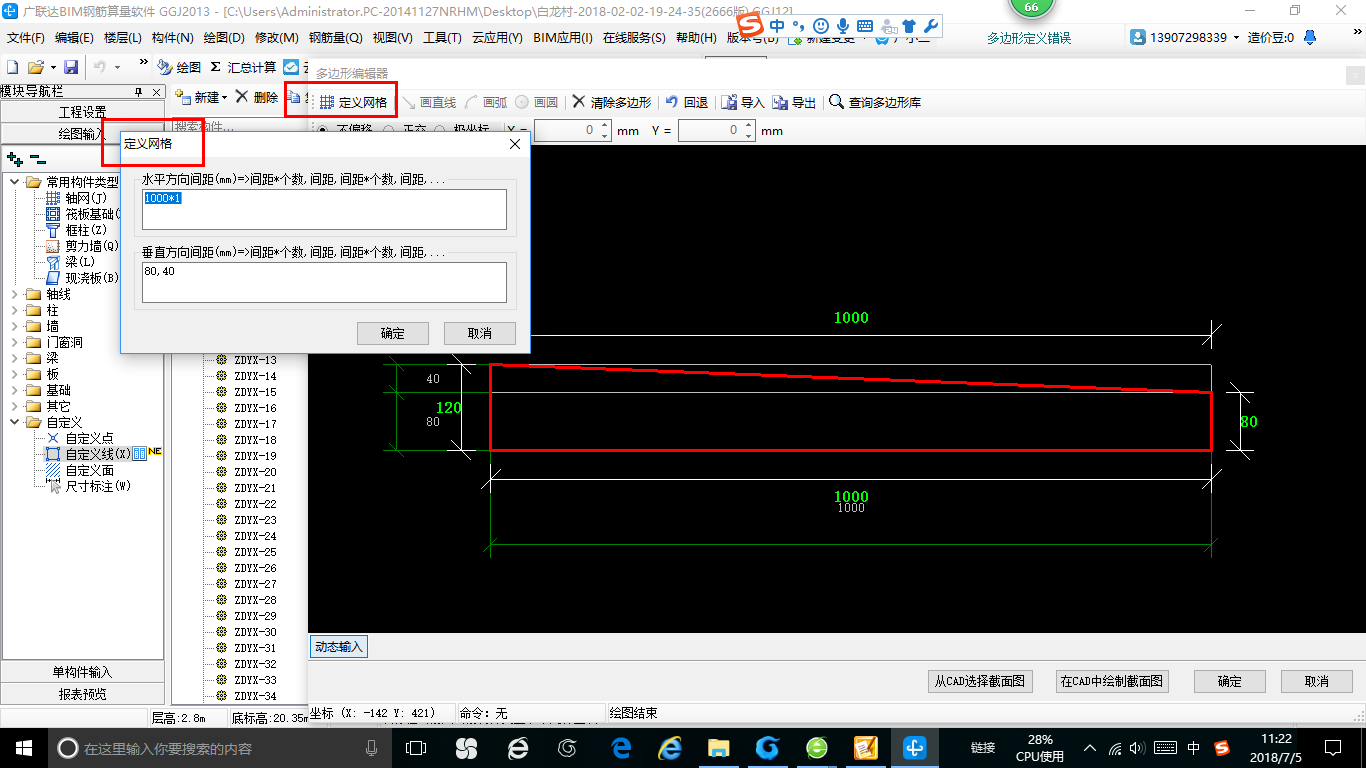Click collapse-all minus icon in navigation tree
Viewport: 1366px width, 768px height.
[37, 159]
